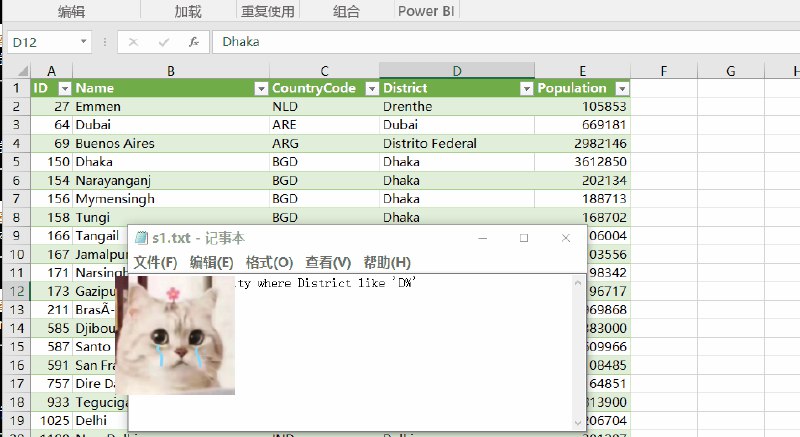
Task: Click the Delhi name cell
Action: pos(101,421)
